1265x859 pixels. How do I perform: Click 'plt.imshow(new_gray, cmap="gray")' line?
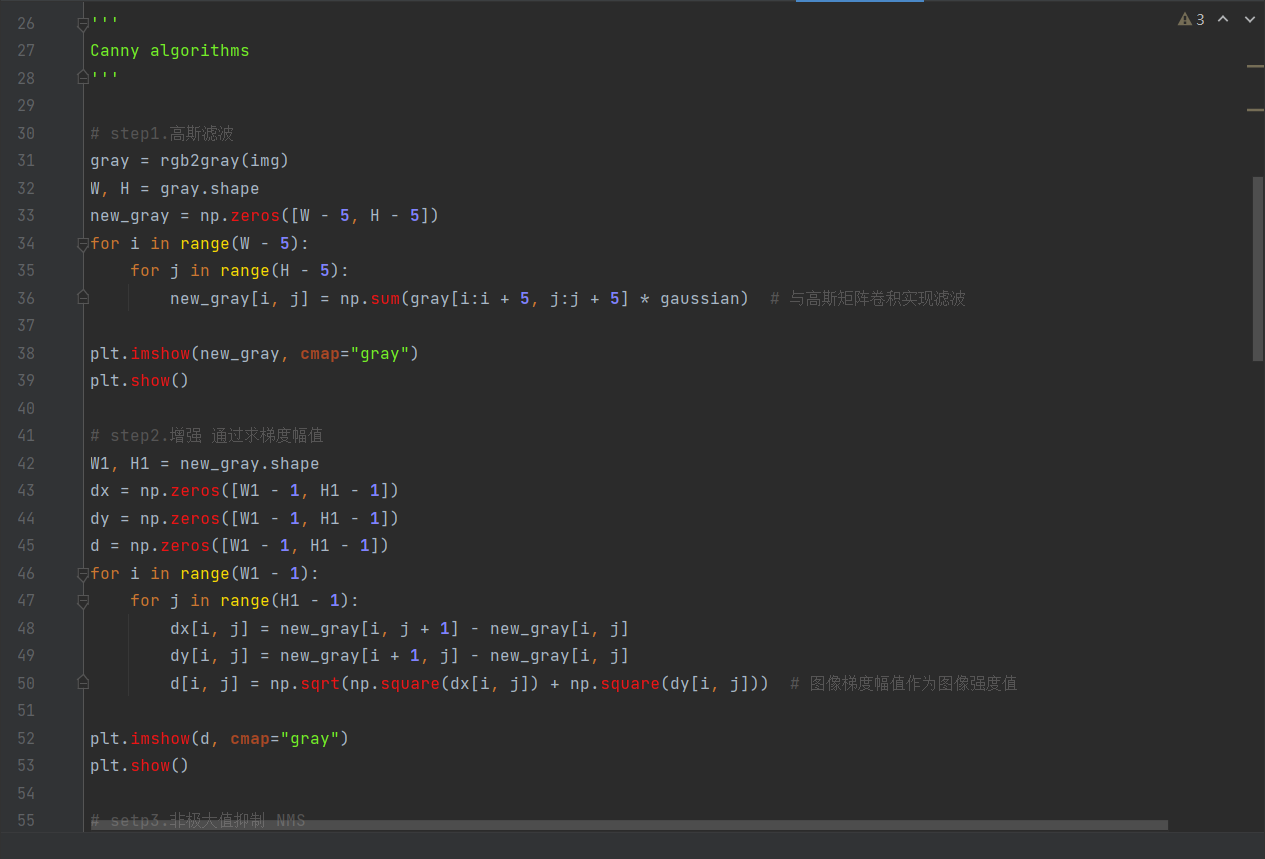click(255, 353)
